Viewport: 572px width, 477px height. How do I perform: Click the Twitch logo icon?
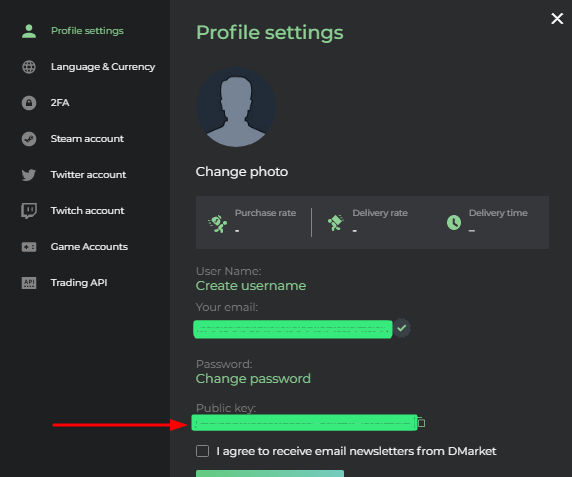(29, 211)
